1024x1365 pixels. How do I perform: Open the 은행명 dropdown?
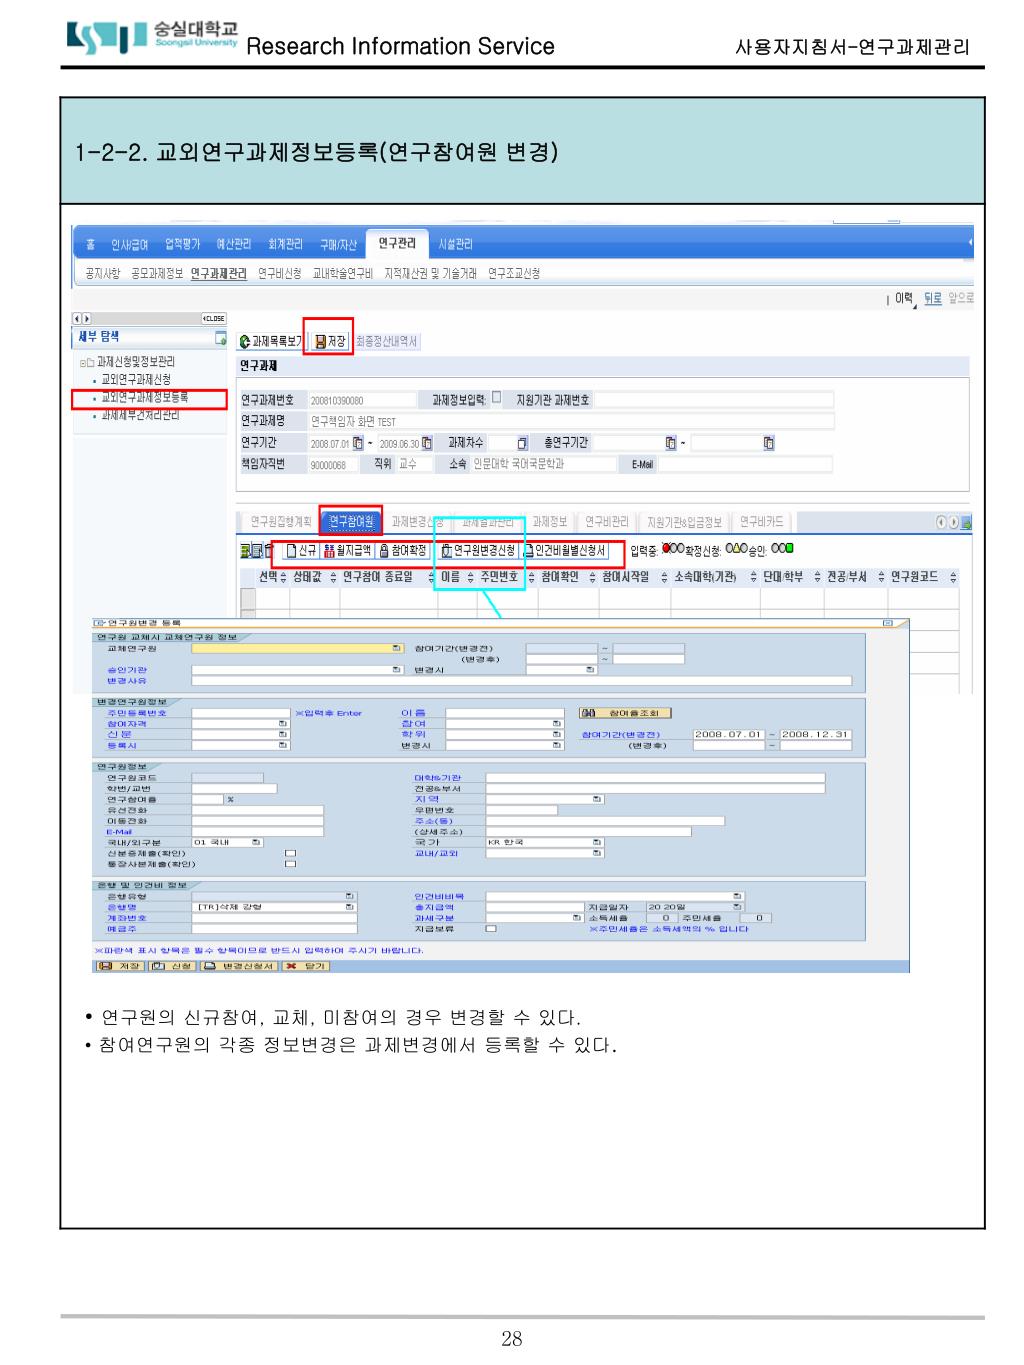tap(349, 907)
